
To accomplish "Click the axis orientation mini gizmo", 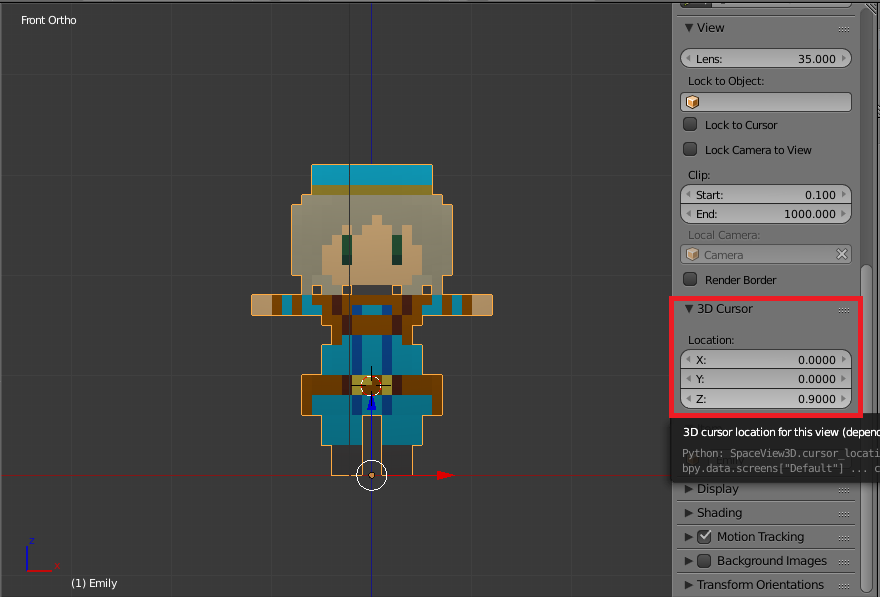I will pos(42,555).
